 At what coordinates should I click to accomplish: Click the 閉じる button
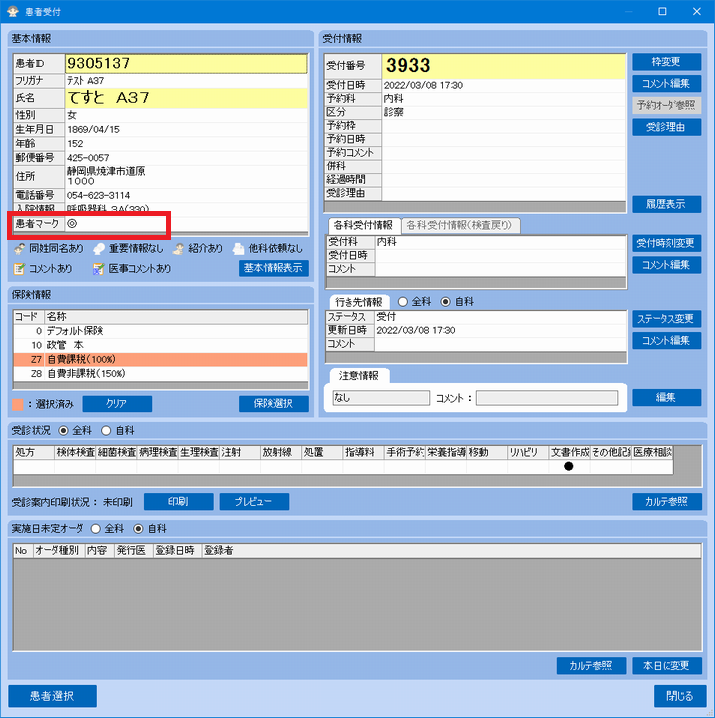tap(680, 696)
